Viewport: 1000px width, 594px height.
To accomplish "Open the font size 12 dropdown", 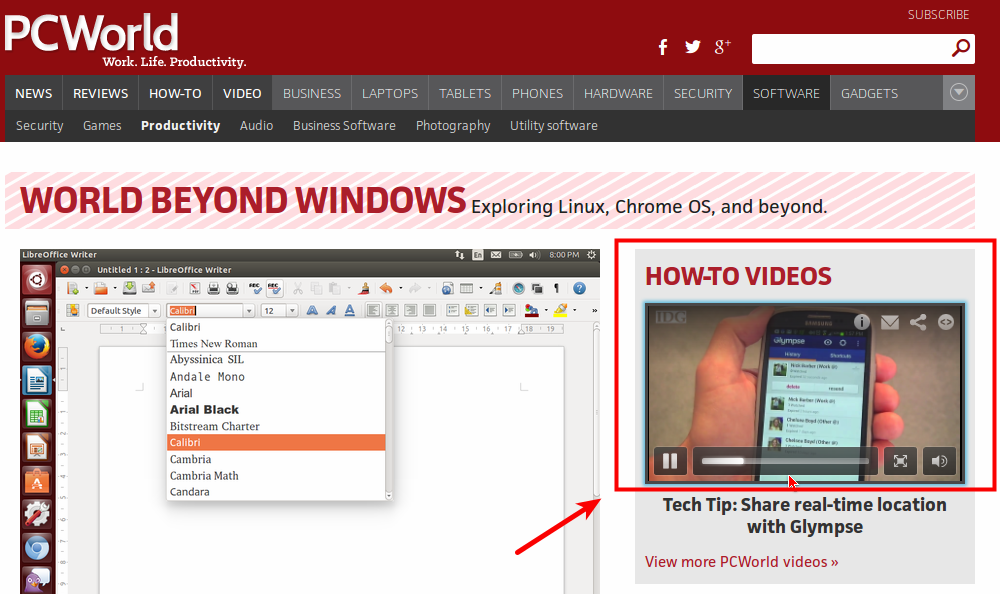I will [x=292, y=311].
